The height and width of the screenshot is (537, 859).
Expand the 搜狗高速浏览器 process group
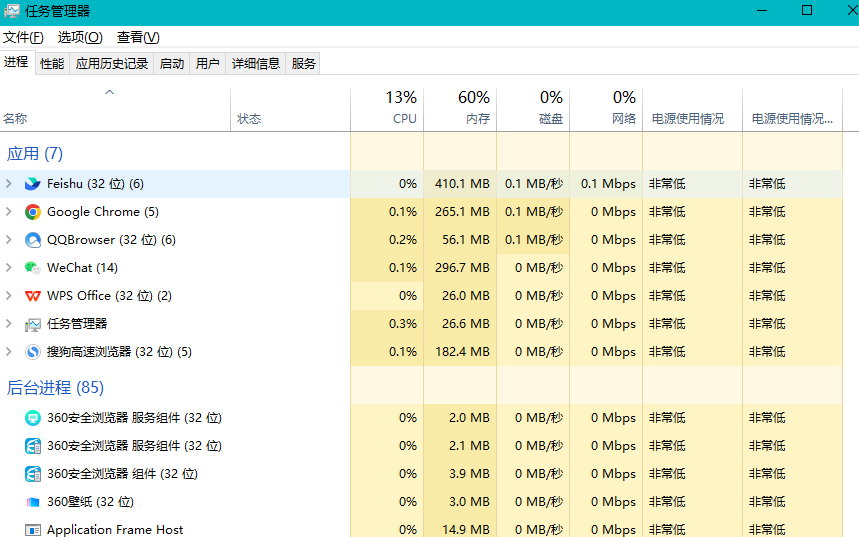coord(9,351)
